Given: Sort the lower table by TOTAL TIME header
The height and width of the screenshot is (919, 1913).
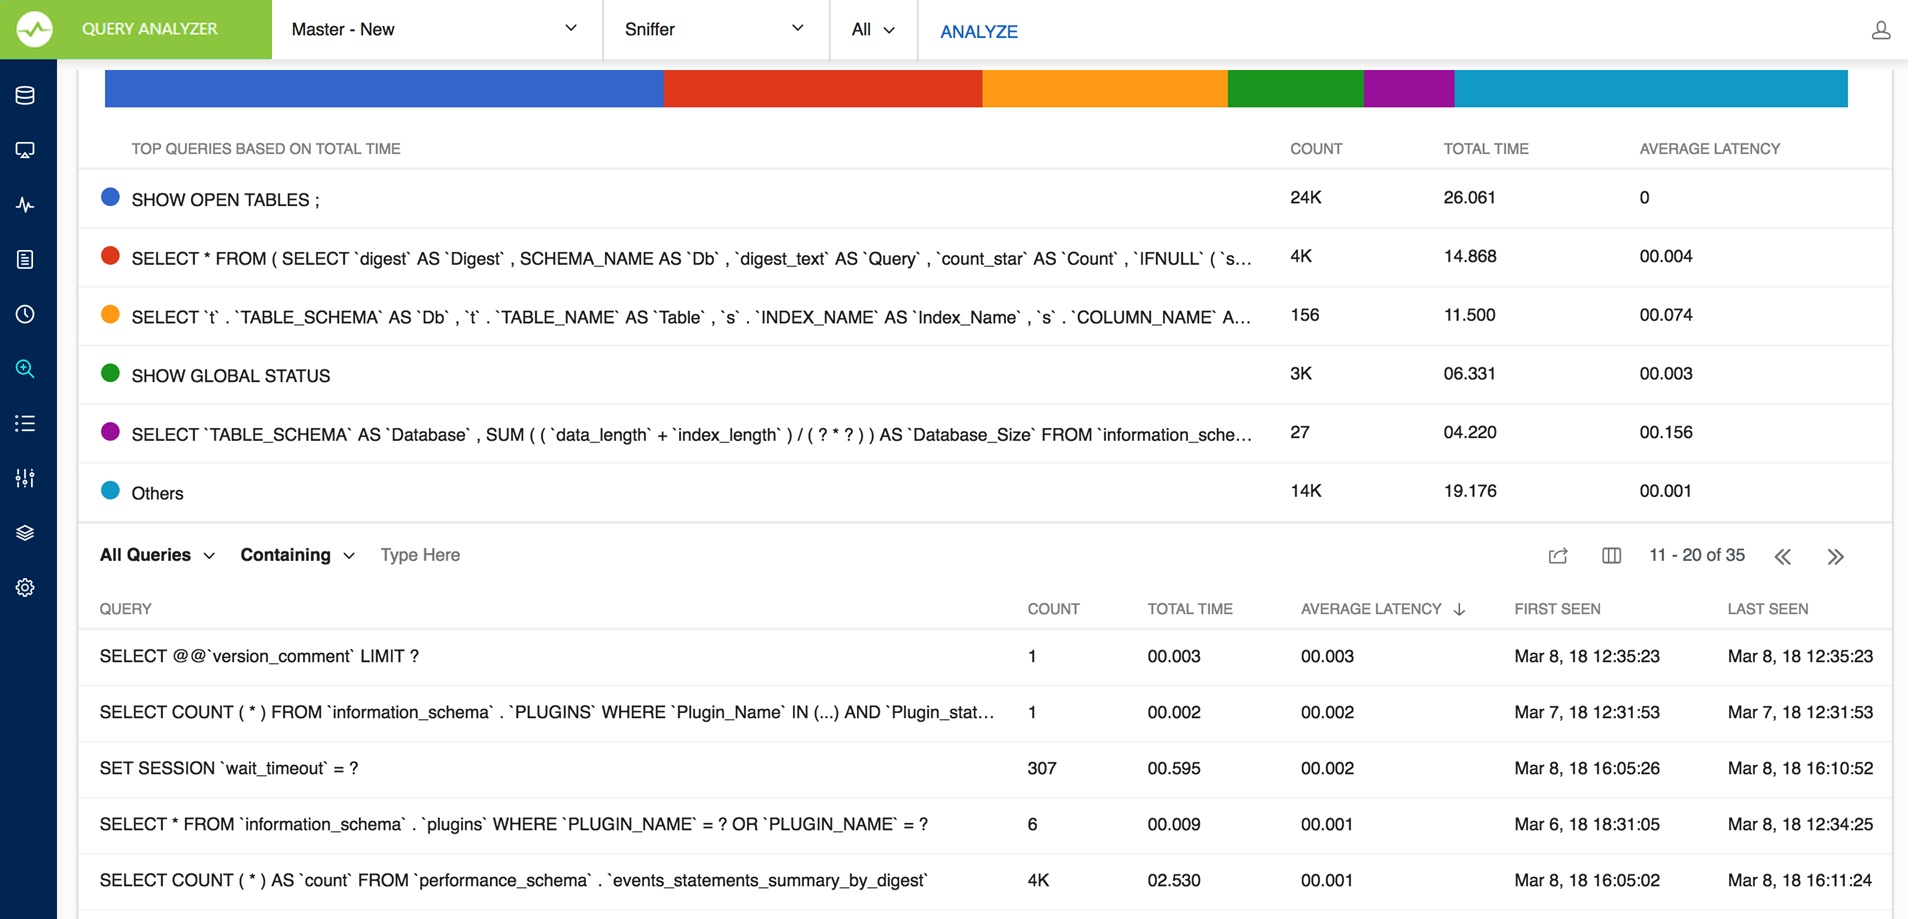Looking at the screenshot, I should pos(1190,609).
